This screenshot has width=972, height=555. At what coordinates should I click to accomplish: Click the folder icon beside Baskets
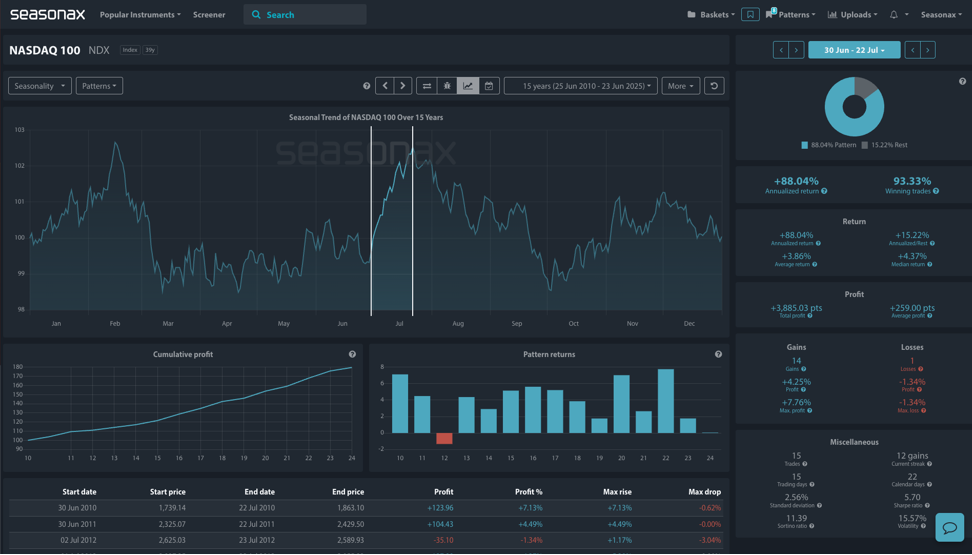[x=691, y=14]
